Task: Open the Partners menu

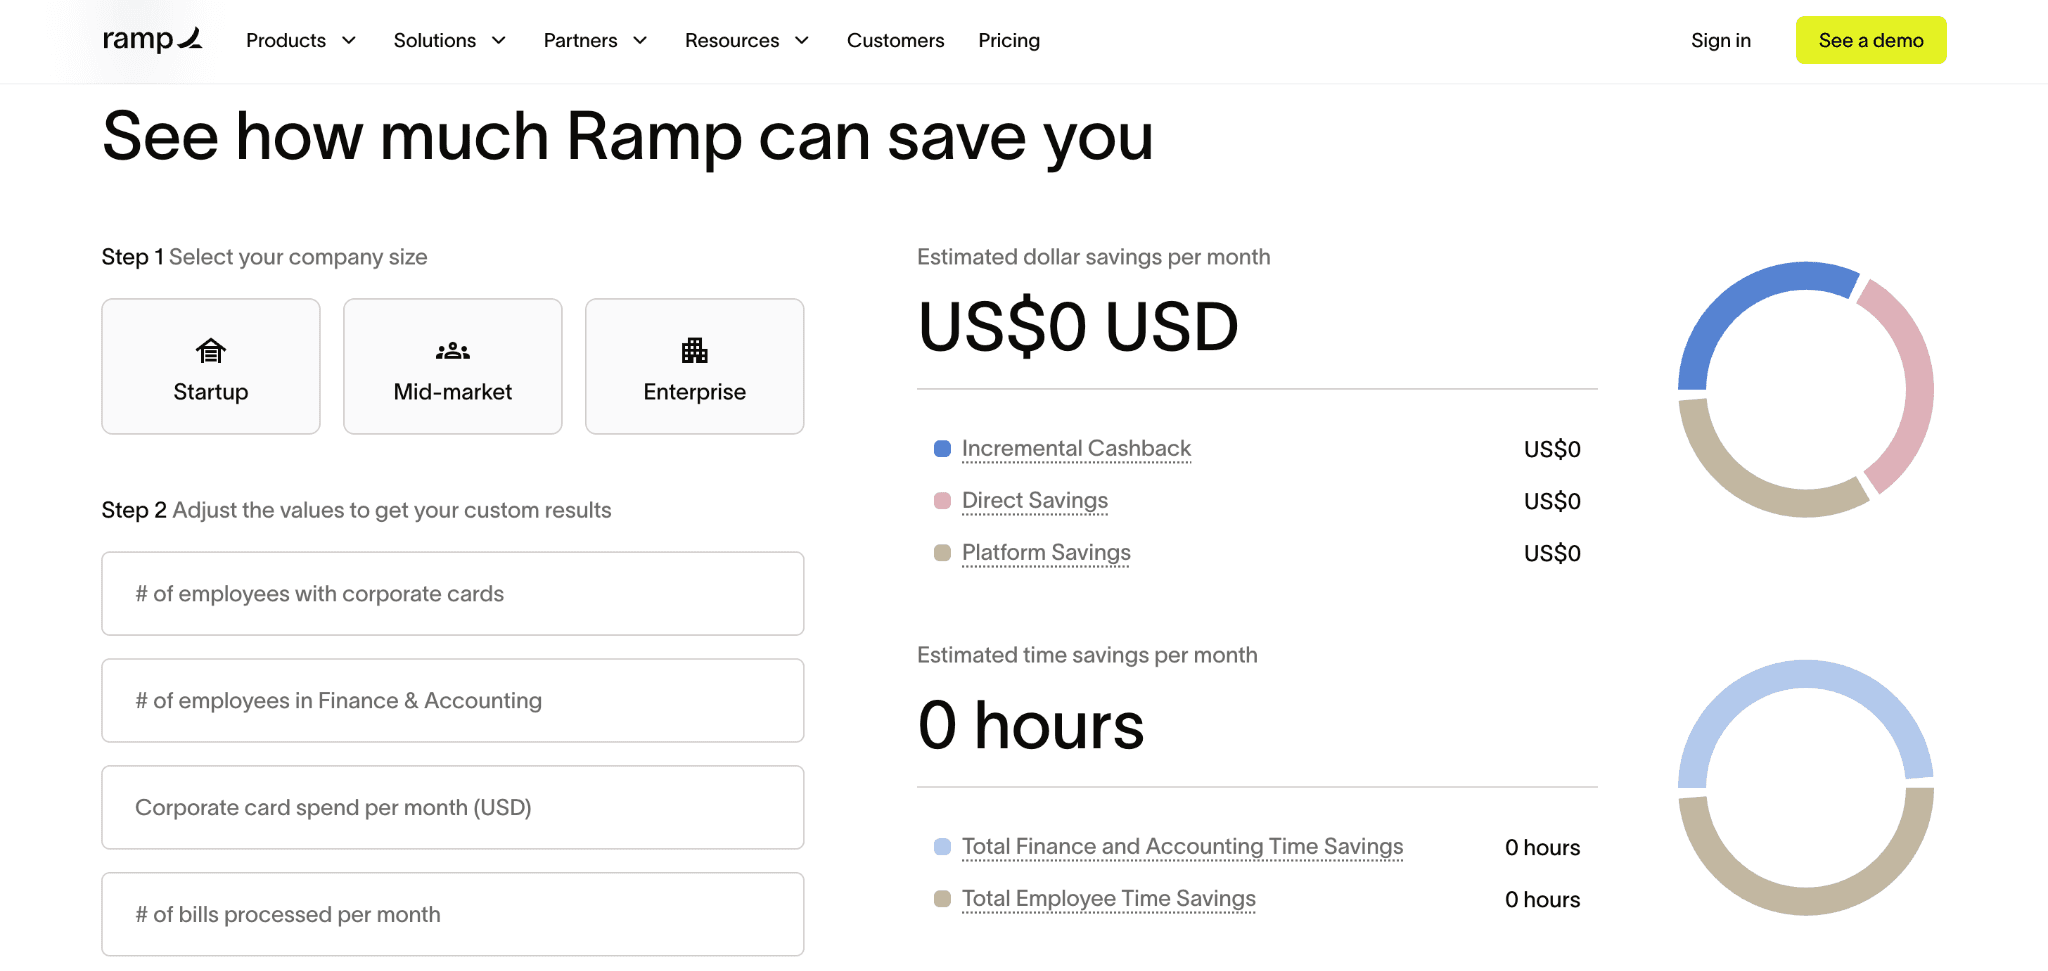Action: click(x=596, y=40)
